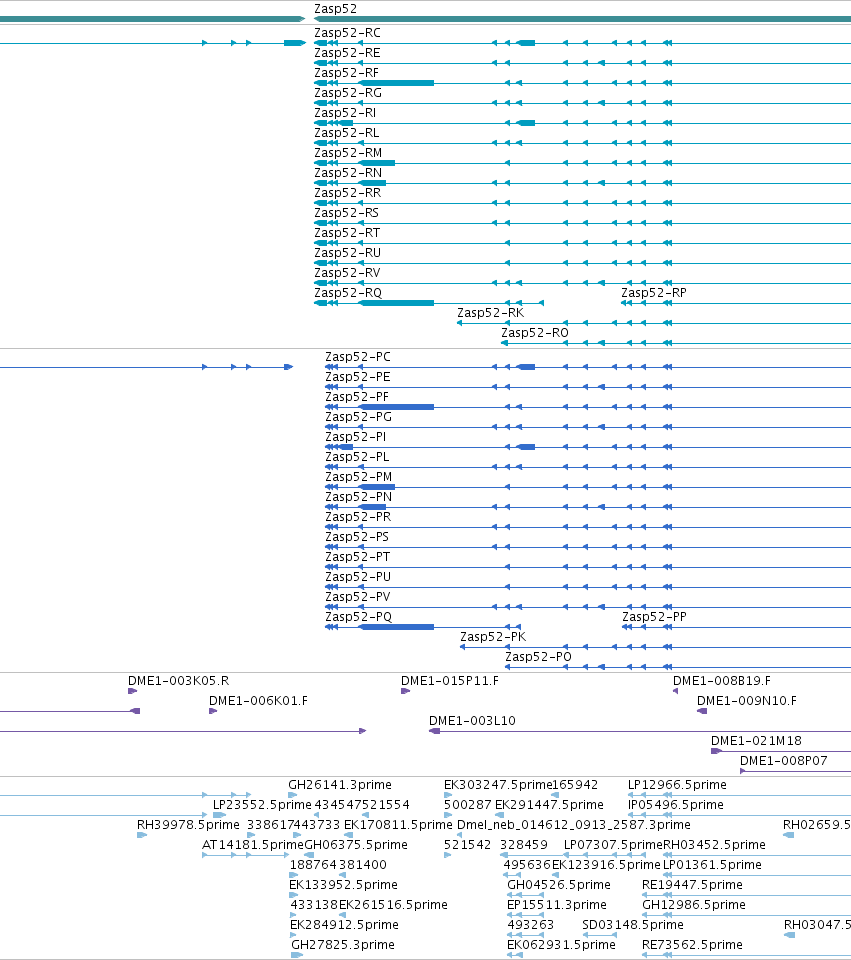851x960 pixels.
Task: Select the DME1-008B19.F clone label
Action: click(722, 681)
